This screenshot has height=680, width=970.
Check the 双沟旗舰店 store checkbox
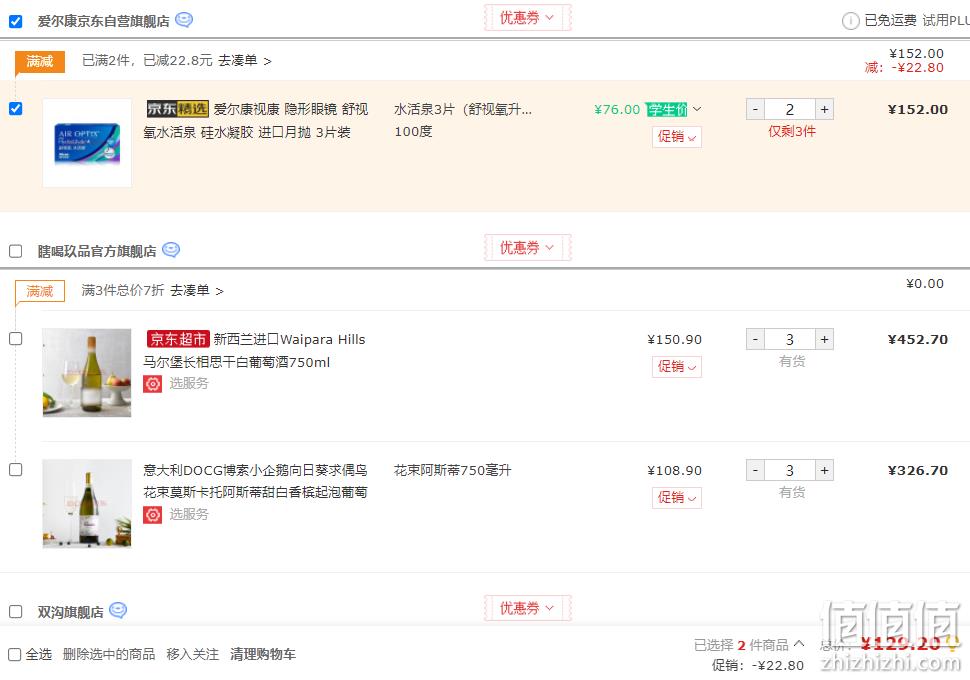click(x=15, y=612)
